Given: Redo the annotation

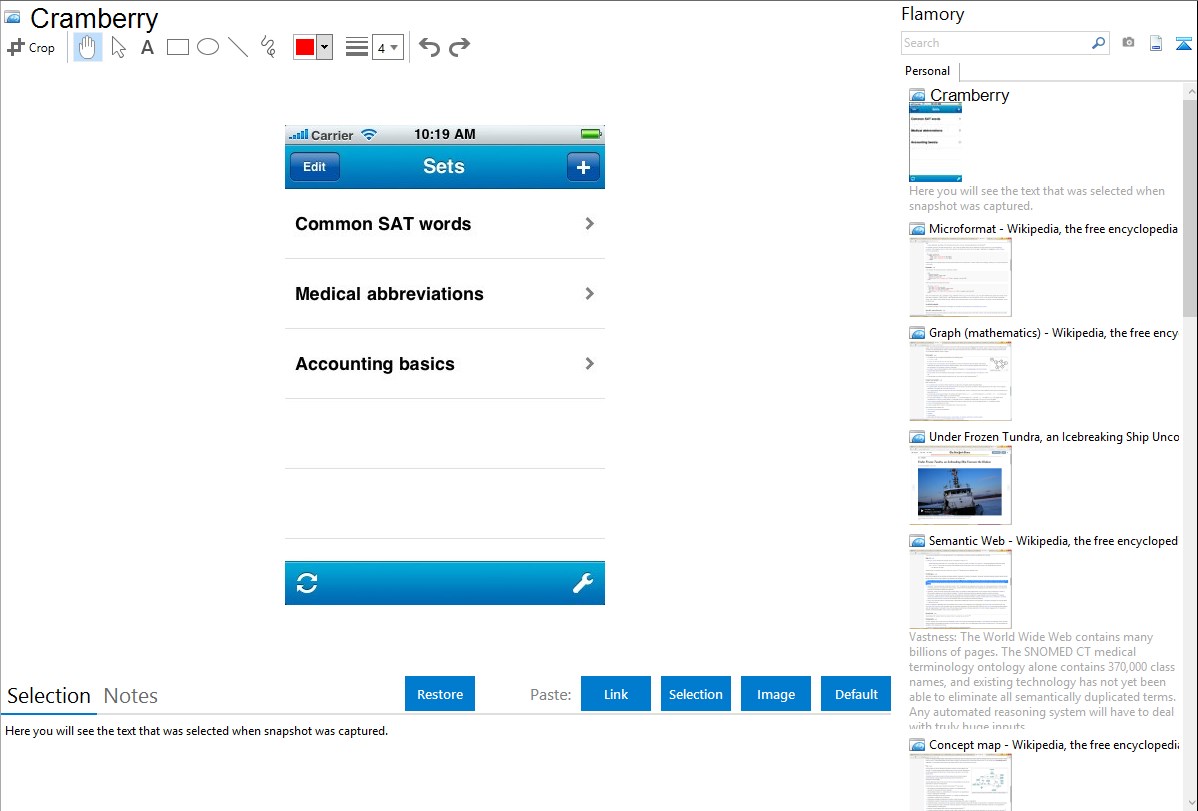Looking at the screenshot, I should point(459,47).
